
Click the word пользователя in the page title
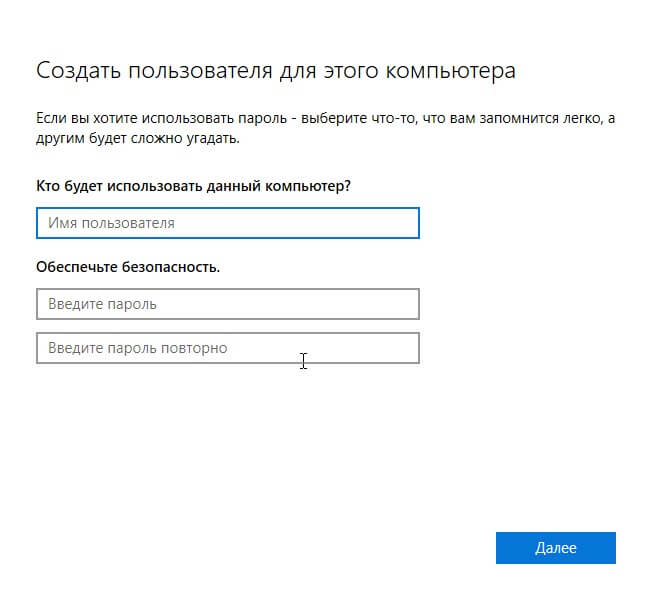tap(200, 71)
